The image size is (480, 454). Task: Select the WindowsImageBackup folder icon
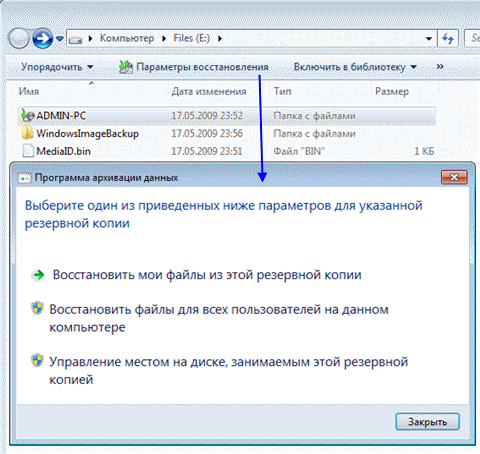tap(28, 133)
